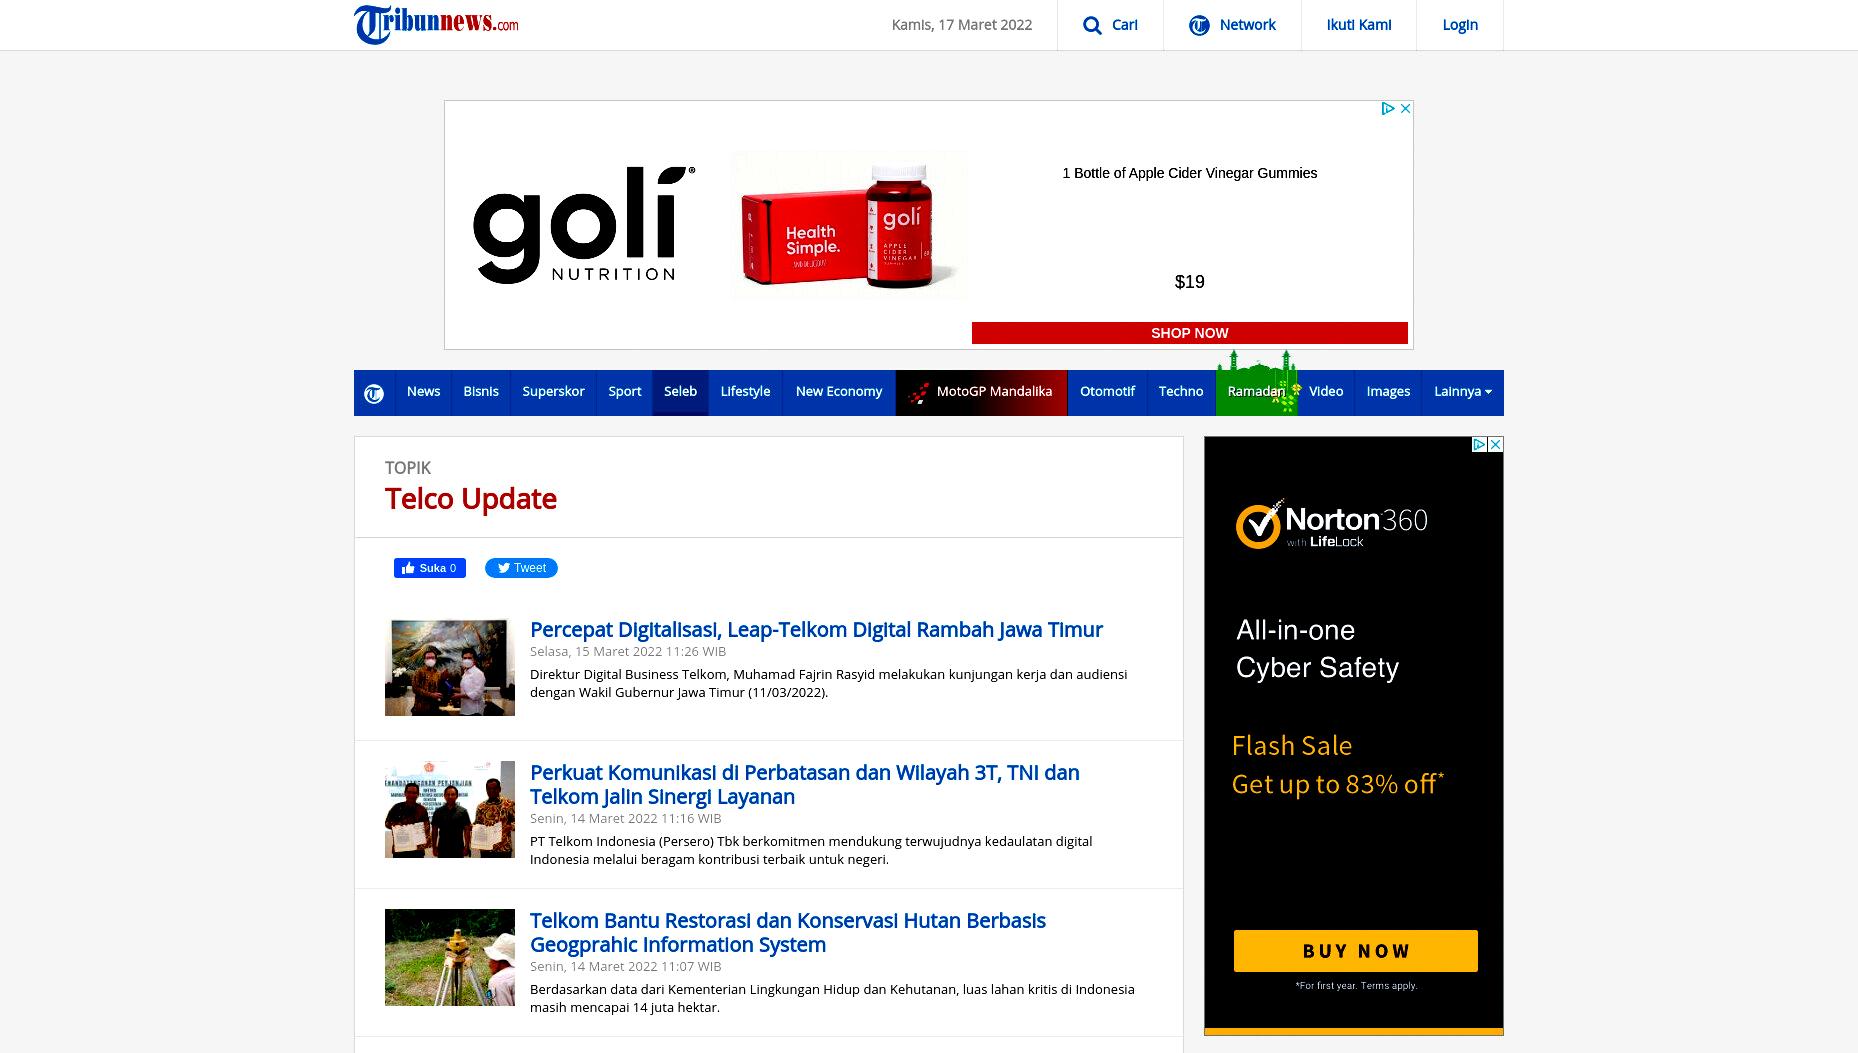Open the Video section
Viewport: 1858px width, 1053px height.
click(1326, 392)
